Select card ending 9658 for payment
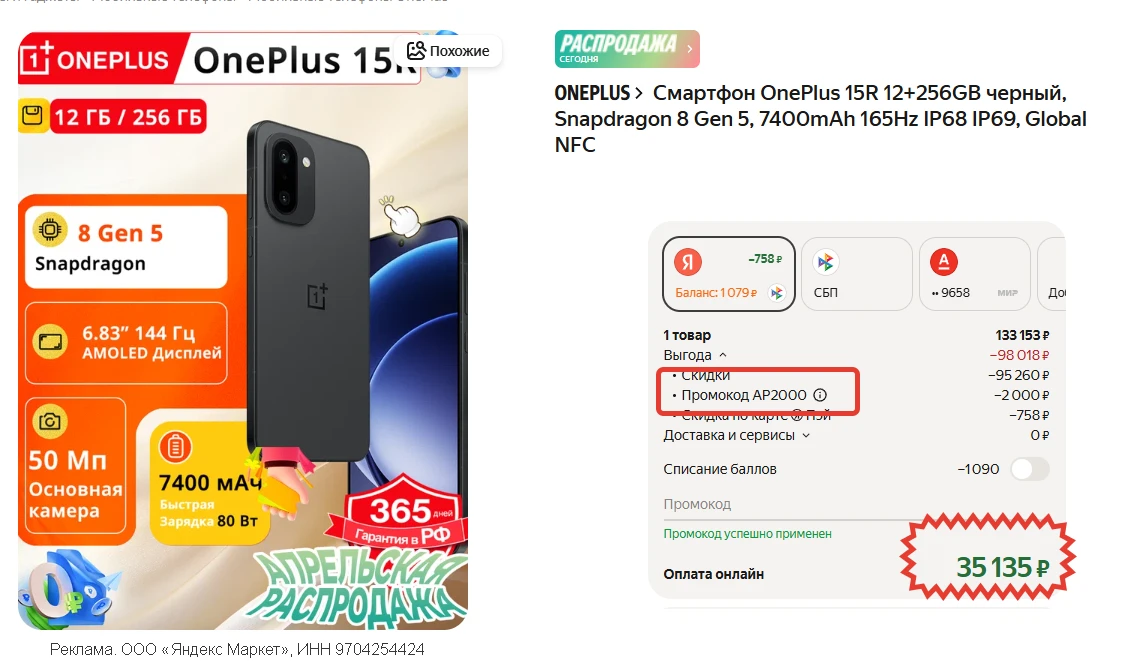1126x666 pixels. (x=974, y=274)
